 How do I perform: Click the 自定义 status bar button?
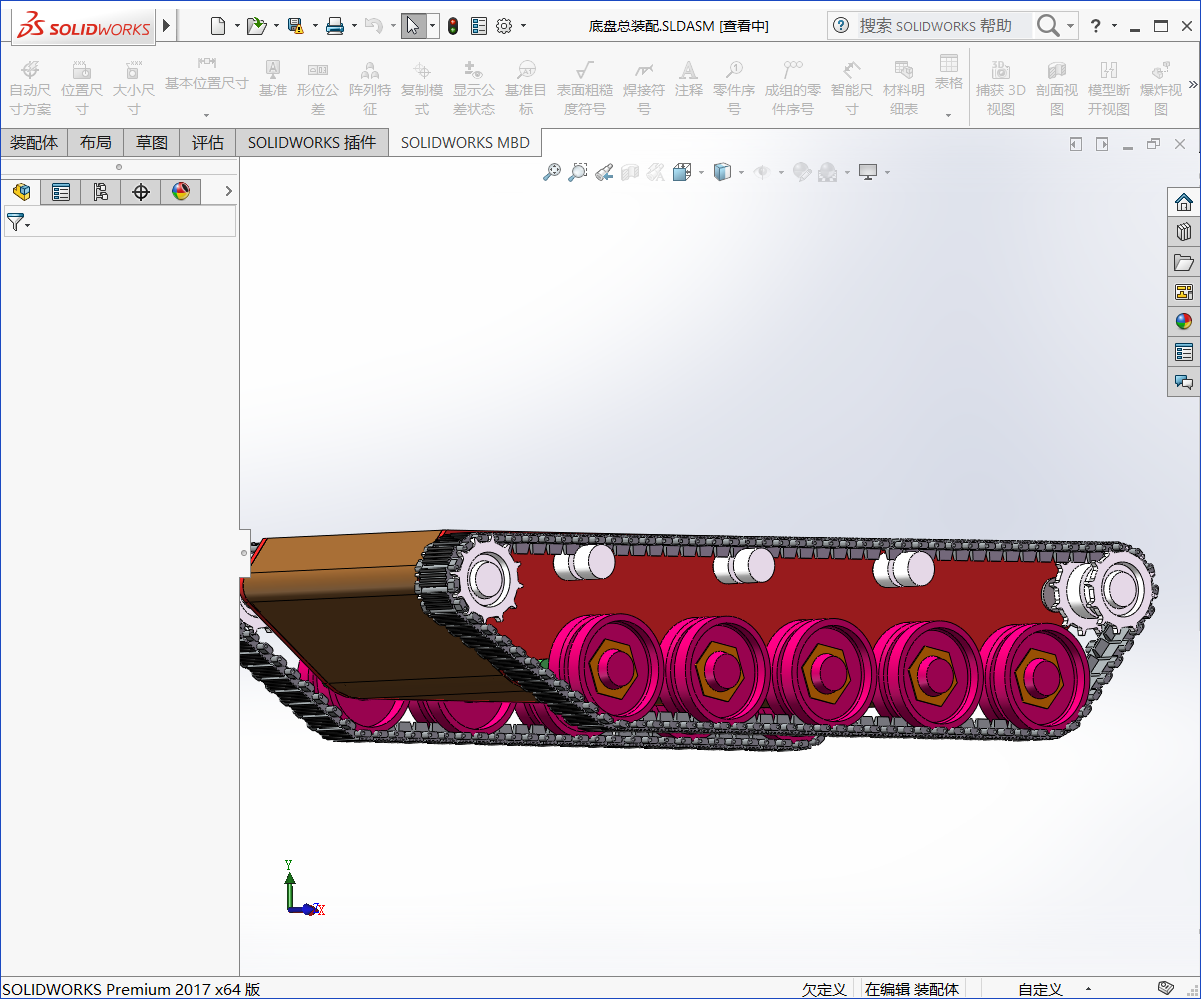click(1040, 989)
